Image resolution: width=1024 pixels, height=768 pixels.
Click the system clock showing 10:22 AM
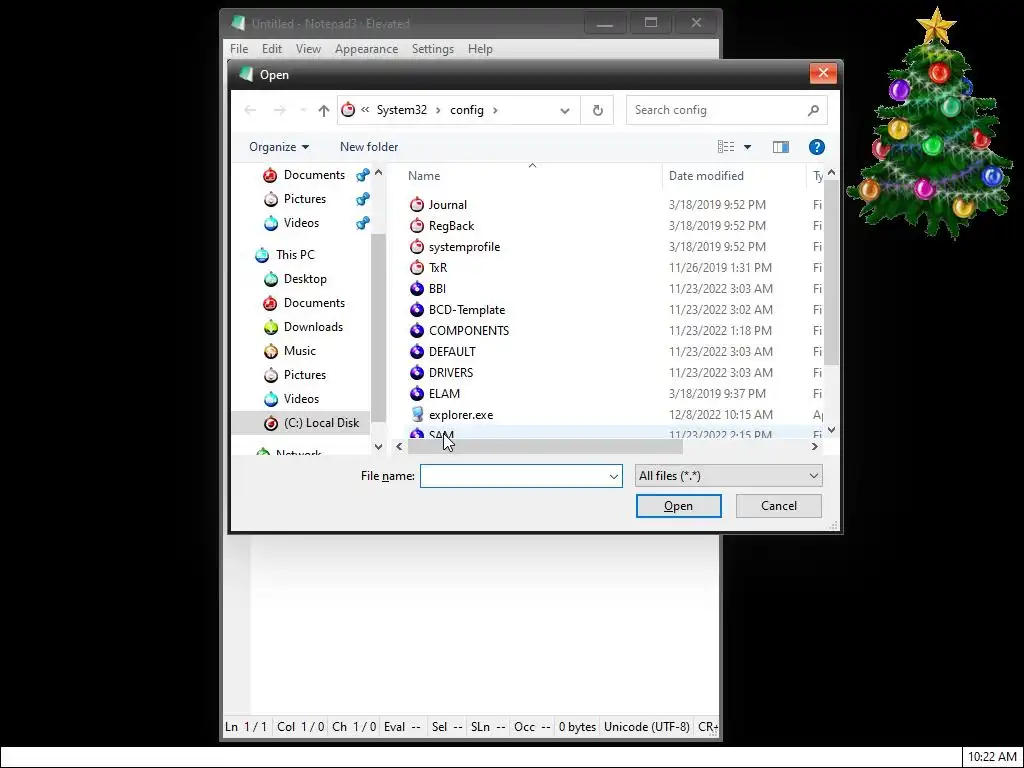coord(992,757)
